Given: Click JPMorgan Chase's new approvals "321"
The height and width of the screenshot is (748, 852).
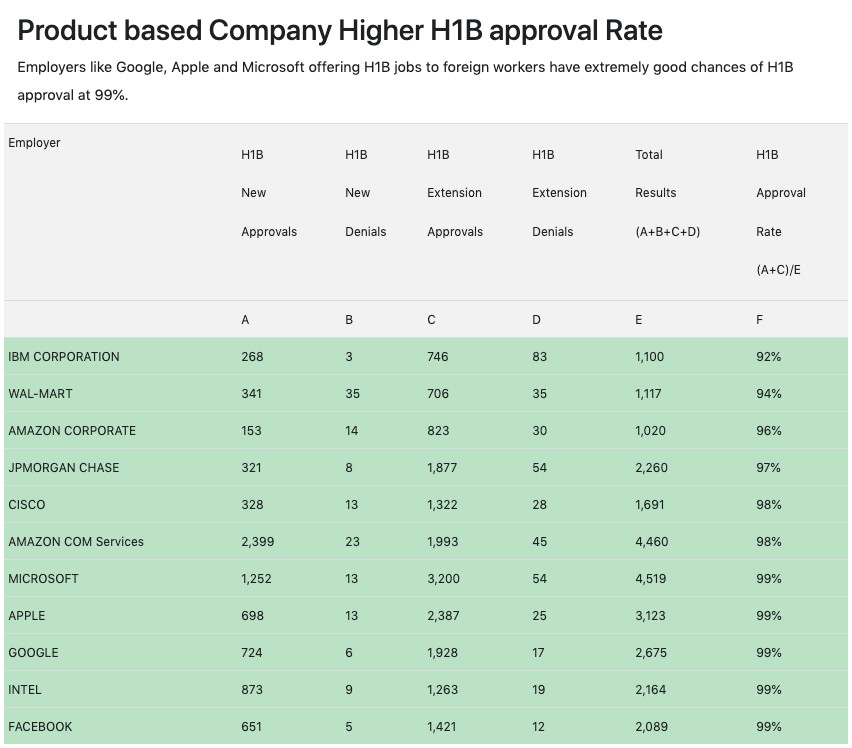Looking at the screenshot, I should (x=252, y=468).
